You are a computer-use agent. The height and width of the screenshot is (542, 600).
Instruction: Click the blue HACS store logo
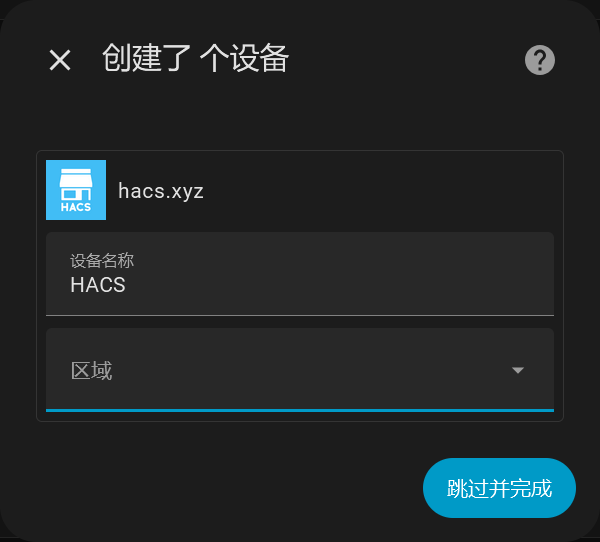(76, 190)
